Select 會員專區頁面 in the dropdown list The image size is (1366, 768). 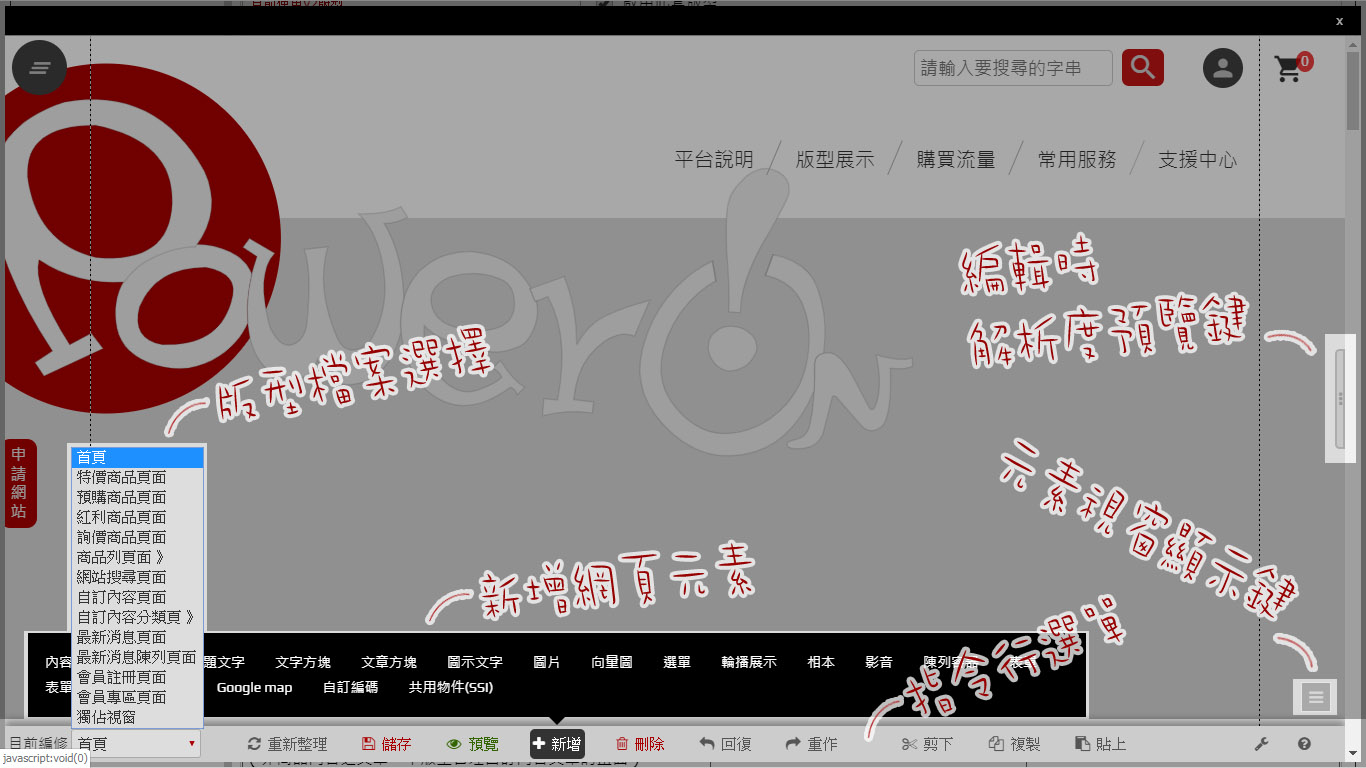[138, 697]
